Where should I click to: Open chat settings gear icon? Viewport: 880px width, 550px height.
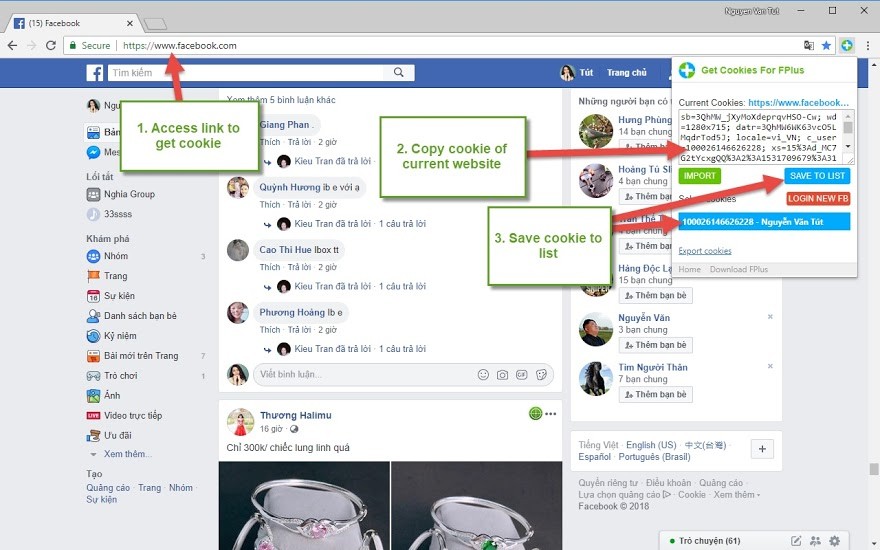click(x=835, y=541)
